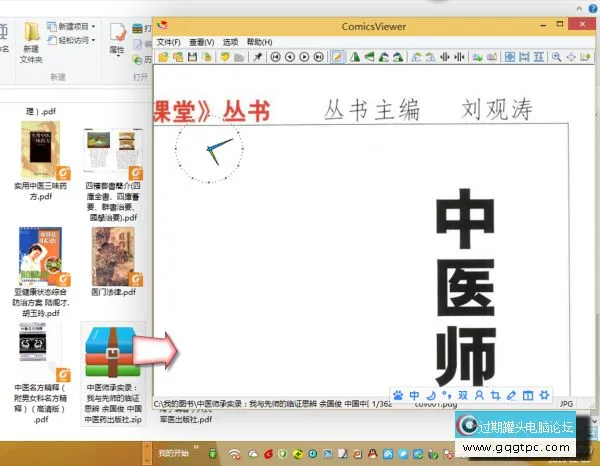Click Explorer scrollbar down arrow
This screenshot has width=600, height=466.
point(594,421)
